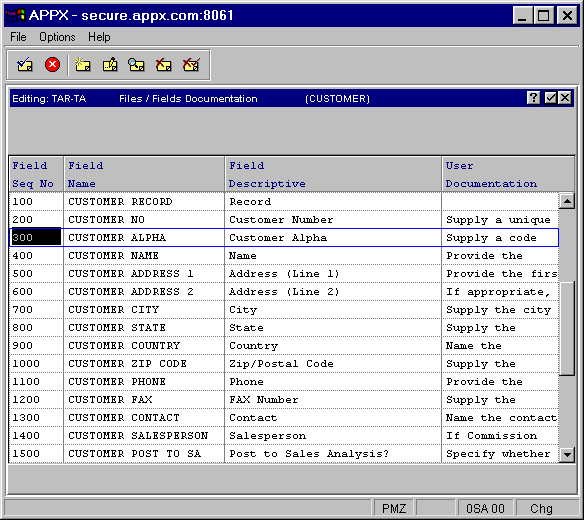Image resolution: width=584 pixels, height=520 pixels.
Task: Click the Address (Line 1) descriptive cell
Action: pos(333,273)
